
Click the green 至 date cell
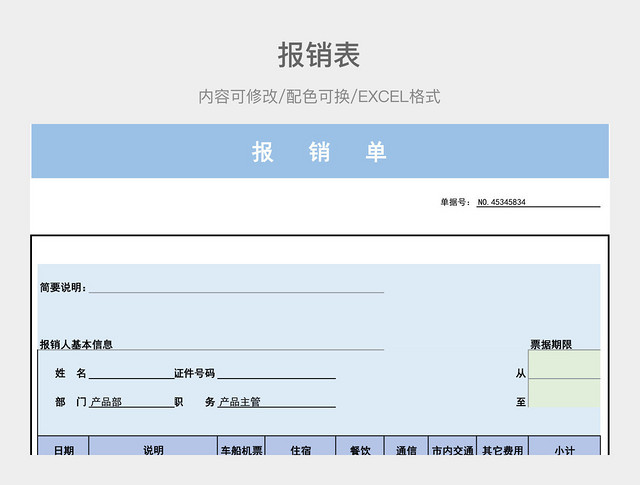pos(564,393)
